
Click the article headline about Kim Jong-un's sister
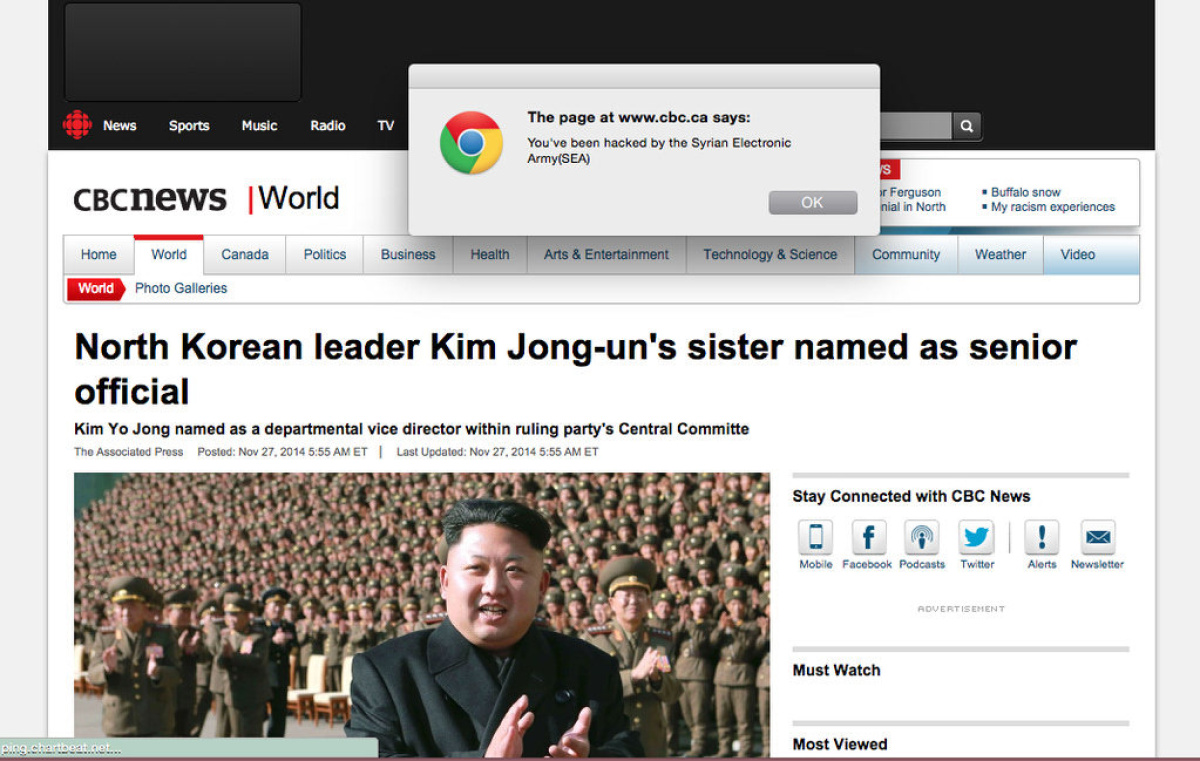click(576, 368)
